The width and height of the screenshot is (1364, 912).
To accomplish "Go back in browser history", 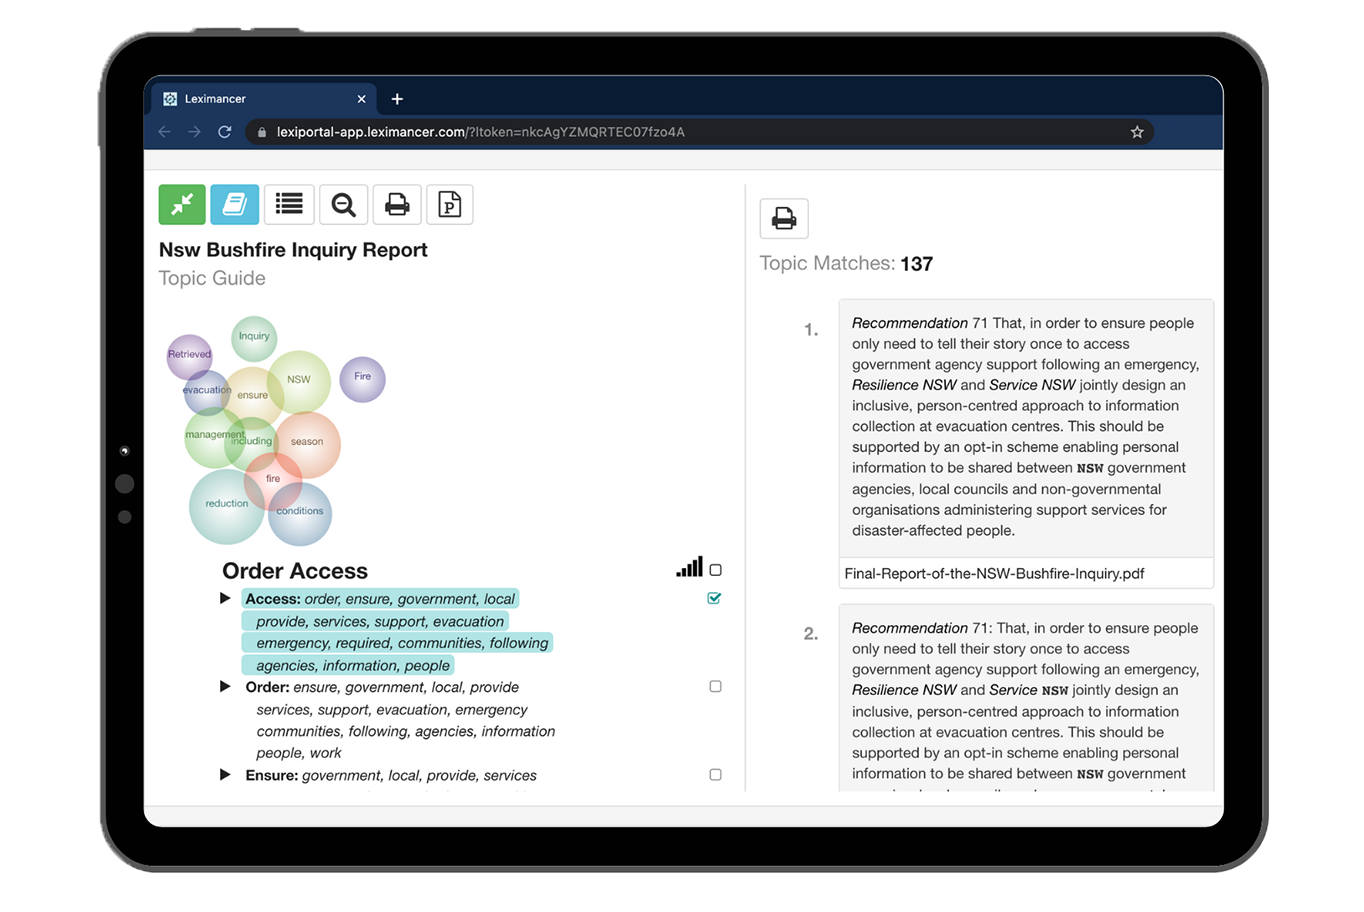I will tap(165, 132).
